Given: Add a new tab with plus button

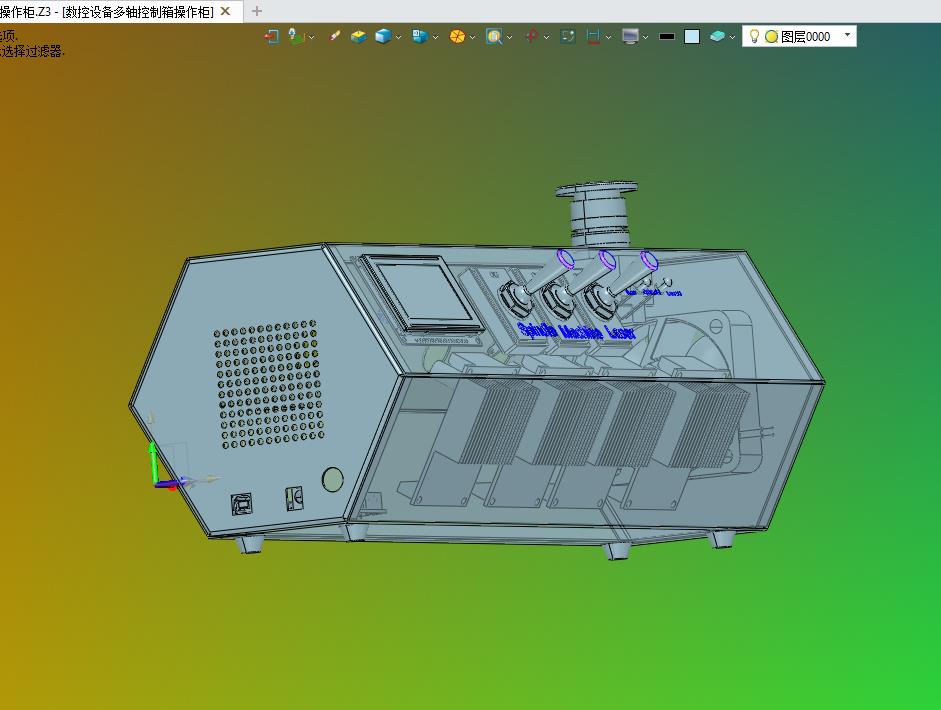Looking at the screenshot, I should 256,11.
